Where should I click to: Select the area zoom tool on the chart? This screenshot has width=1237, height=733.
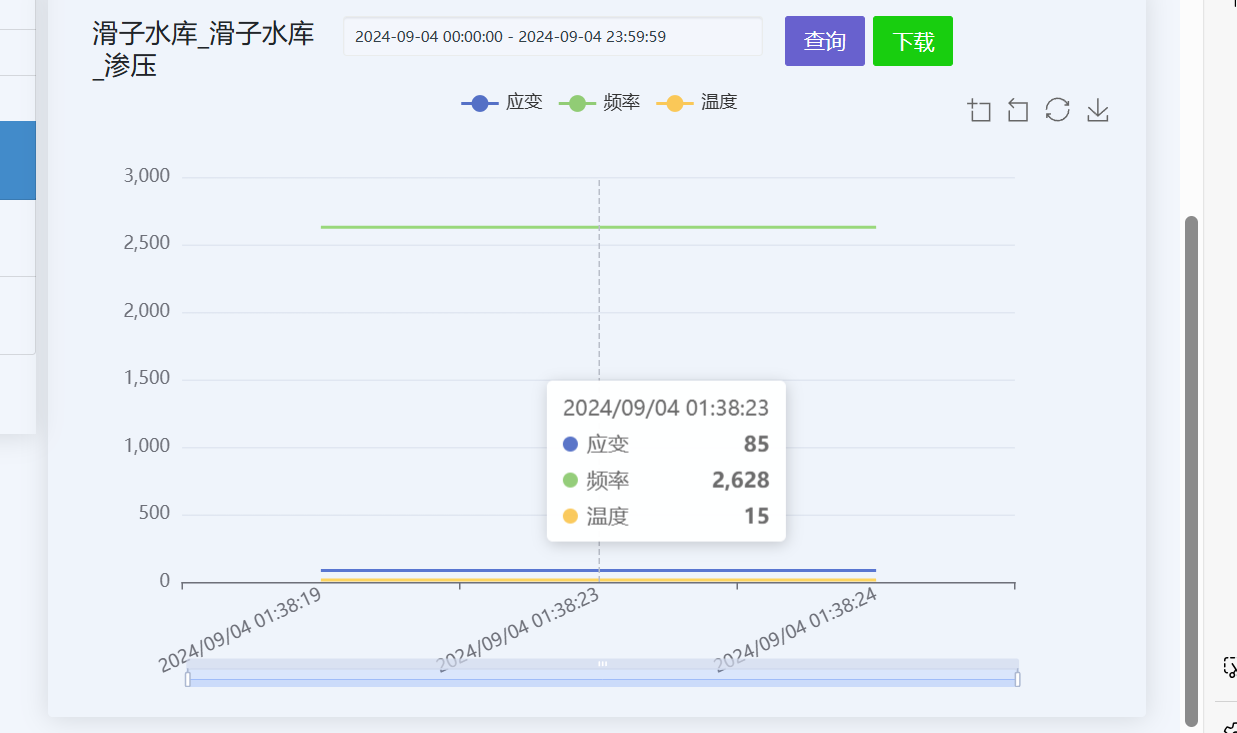pos(979,110)
